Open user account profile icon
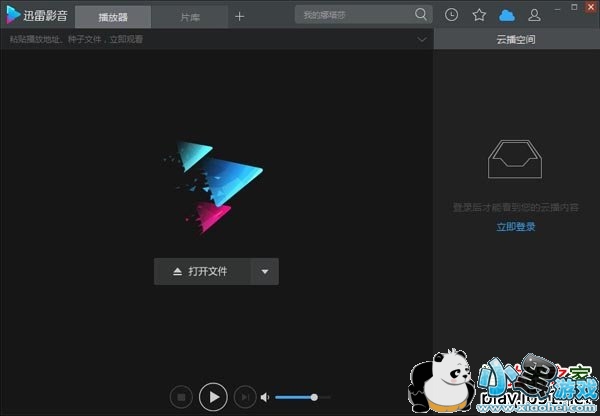The height and width of the screenshot is (416, 600). [x=534, y=15]
